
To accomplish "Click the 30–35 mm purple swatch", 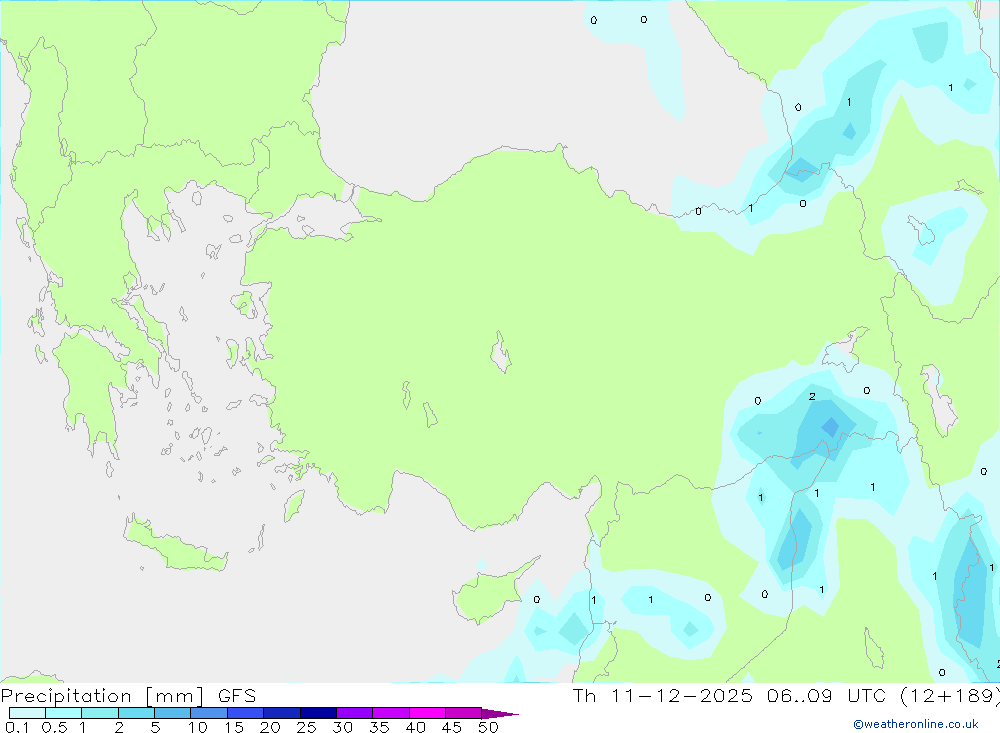I will 355,713.
